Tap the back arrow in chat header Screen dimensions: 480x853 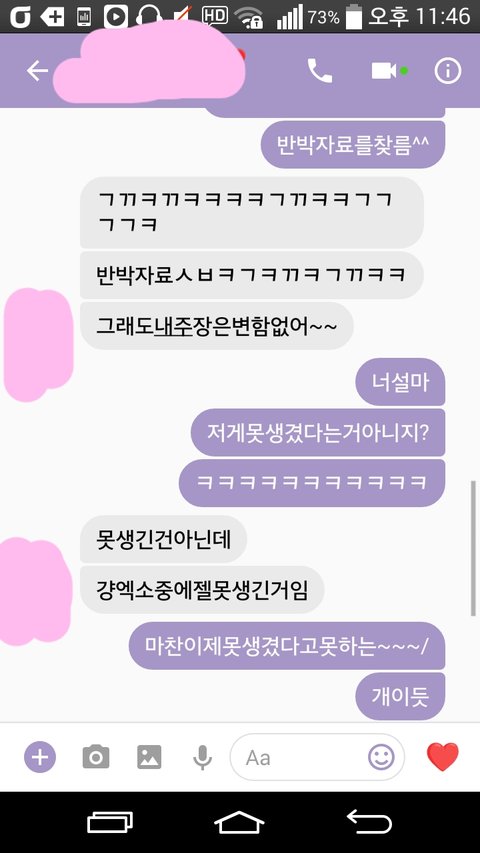(37, 71)
